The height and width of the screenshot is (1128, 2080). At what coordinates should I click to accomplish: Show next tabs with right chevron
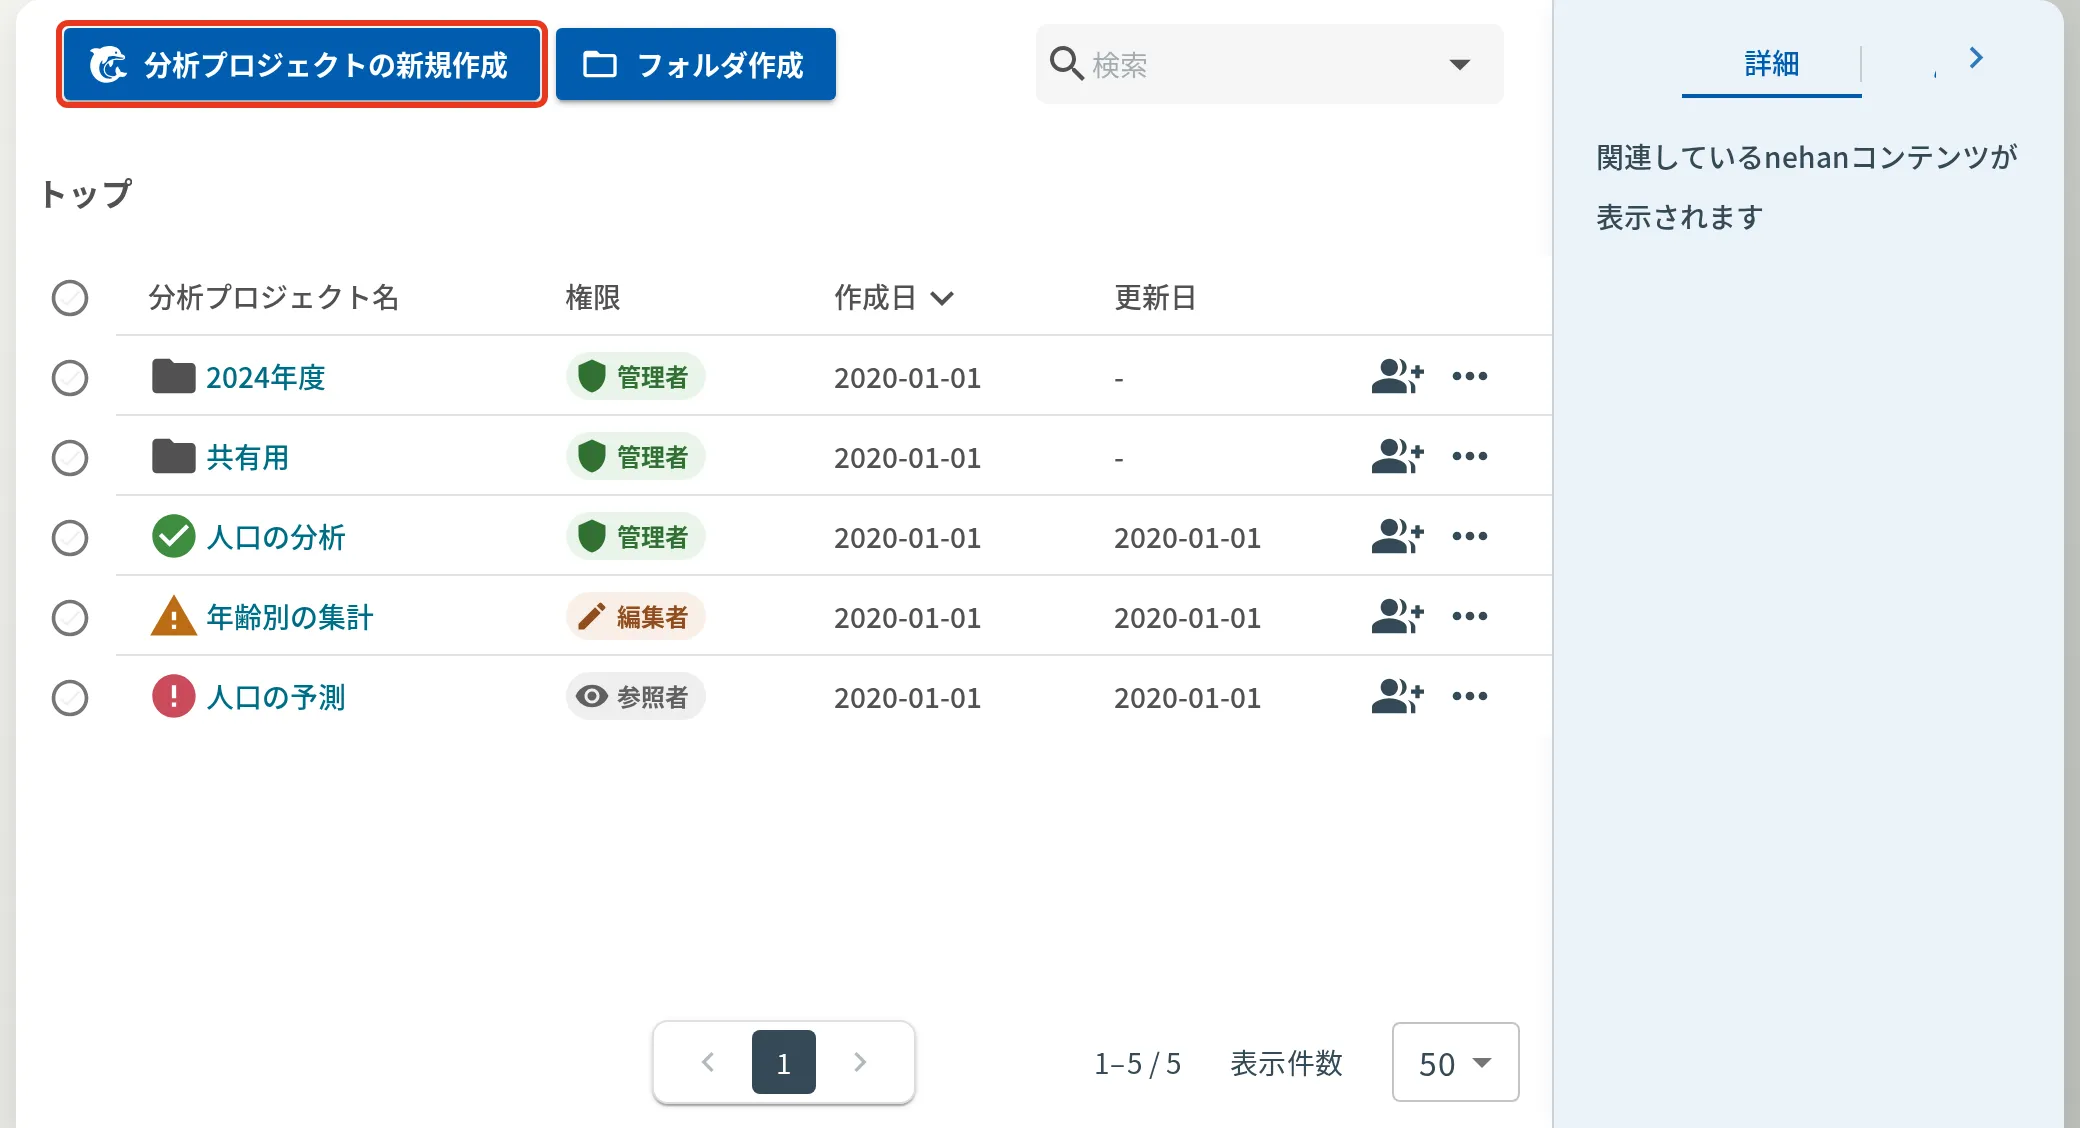click(1976, 58)
